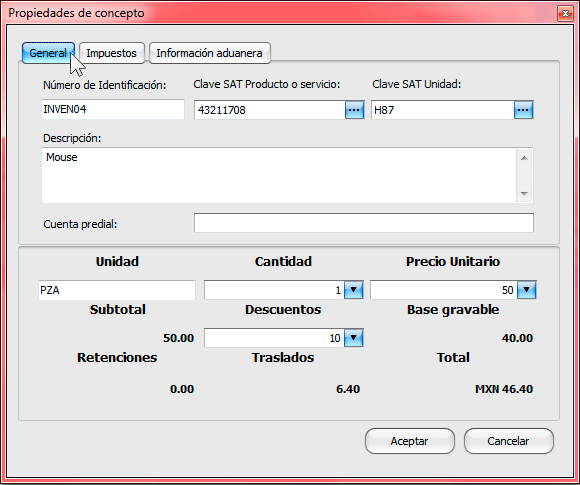The image size is (580, 485).
Task: Click the Cantidad value field
Action: click(x=274, y=290)
